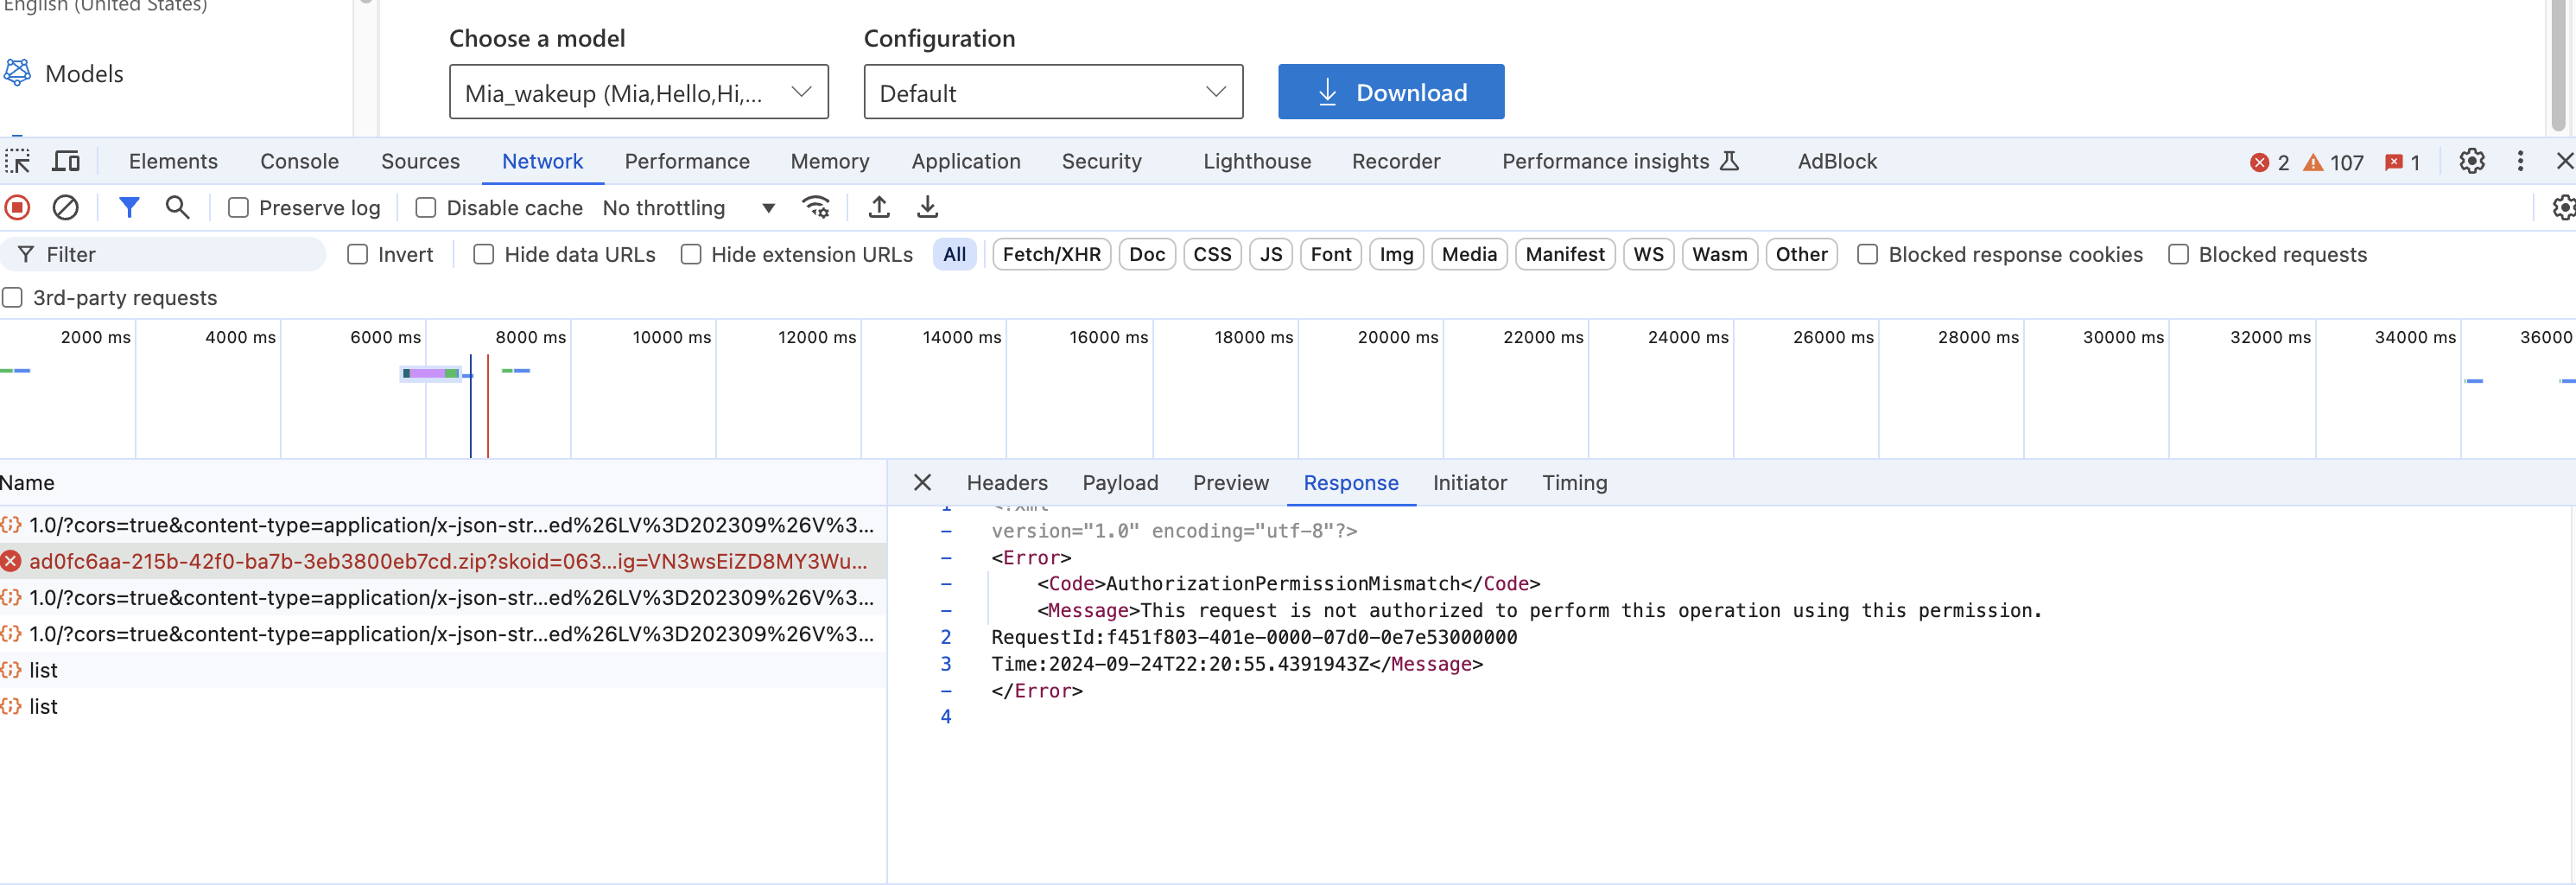Open the Timing tab
Screen dimensions: 2576x885
coord(1574,483)
